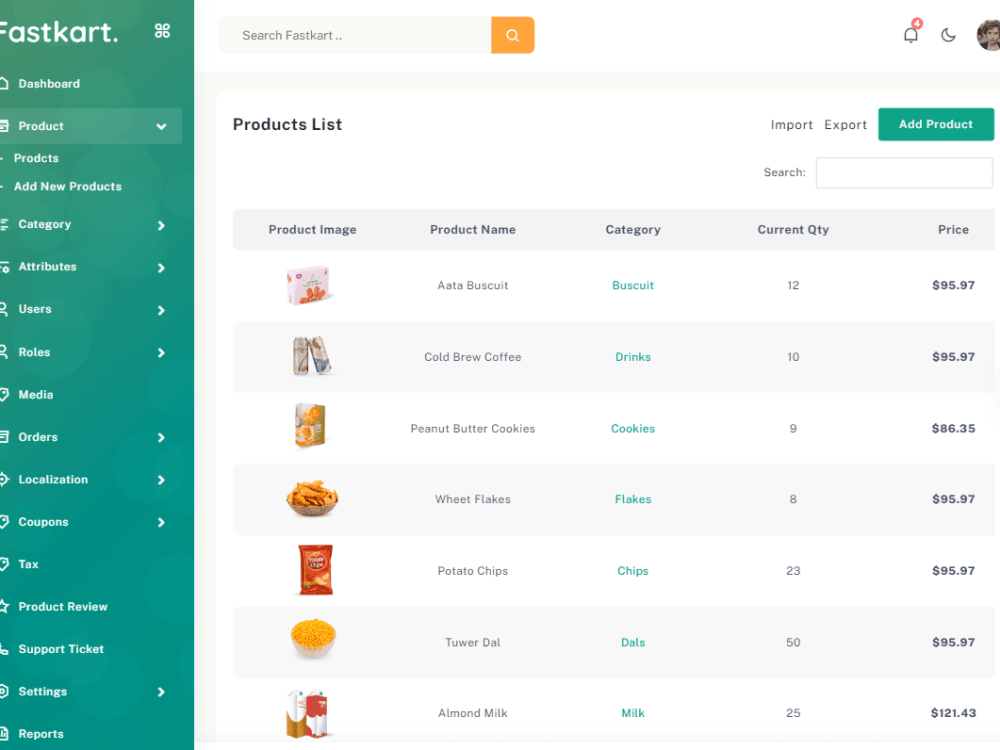
Task: Expand the Settings submenu arrow
Action: pos(161,692)
